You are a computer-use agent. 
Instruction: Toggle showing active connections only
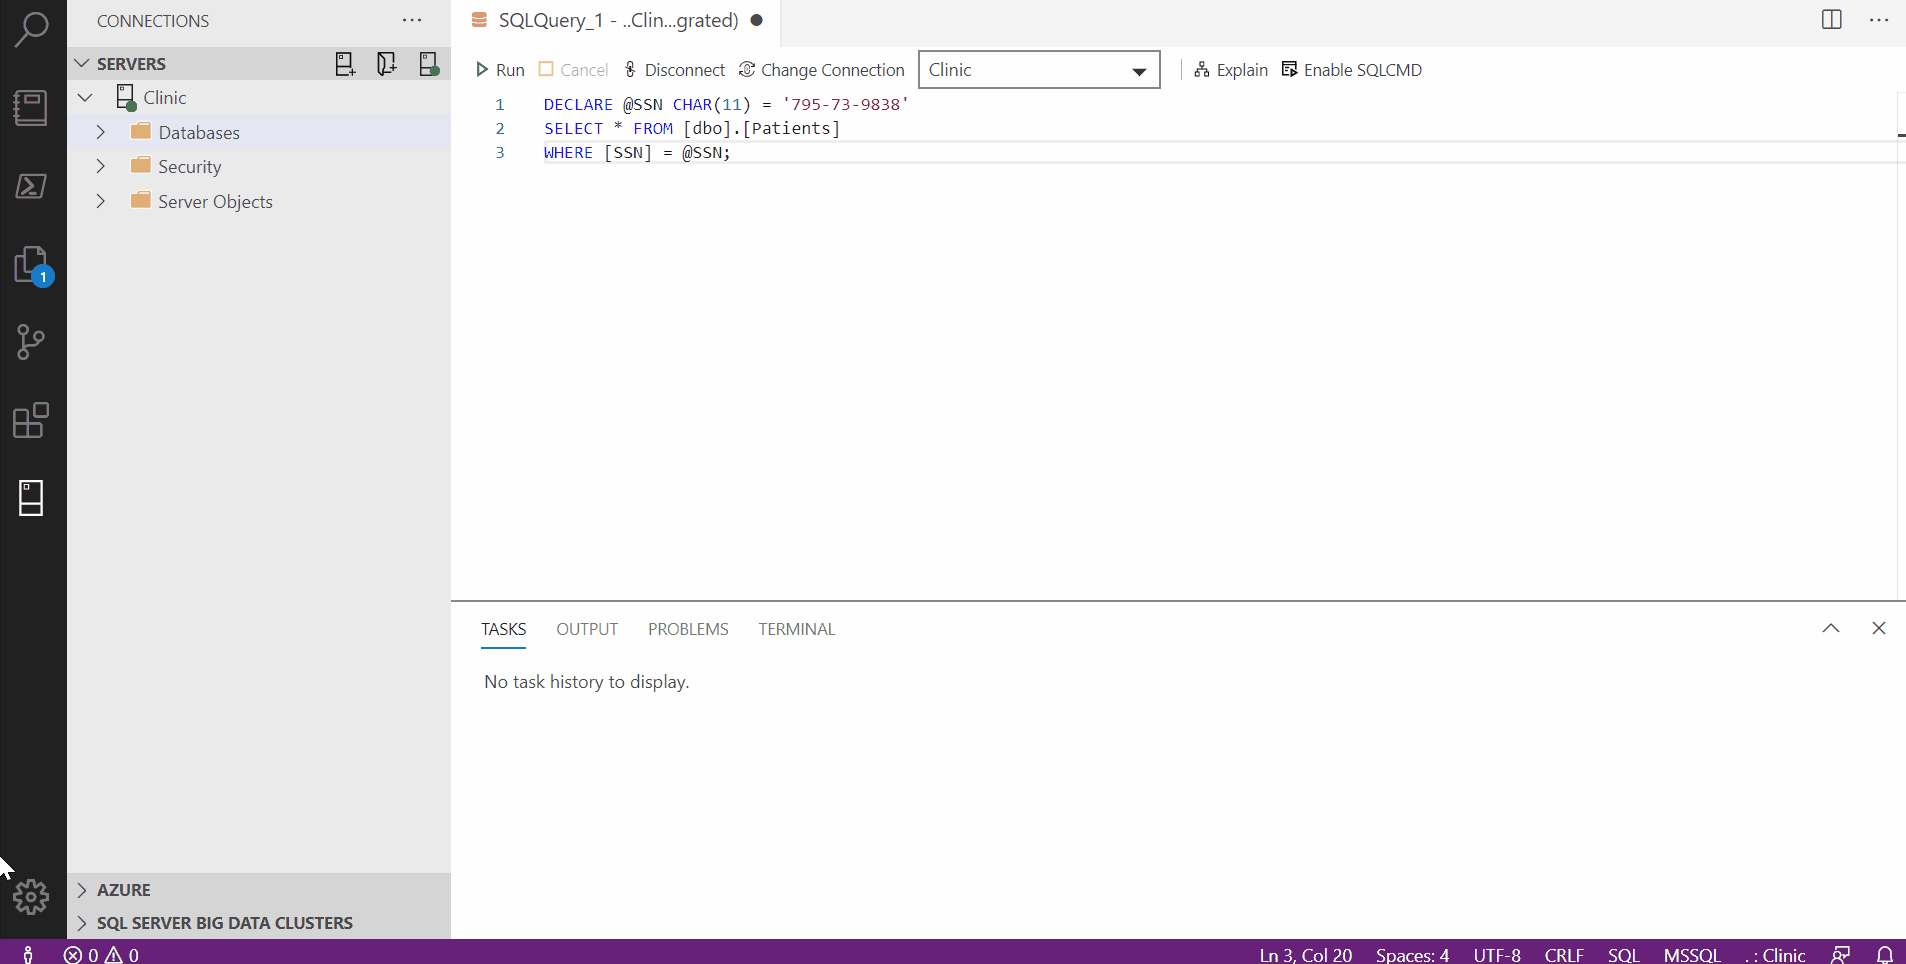[428, 63]
